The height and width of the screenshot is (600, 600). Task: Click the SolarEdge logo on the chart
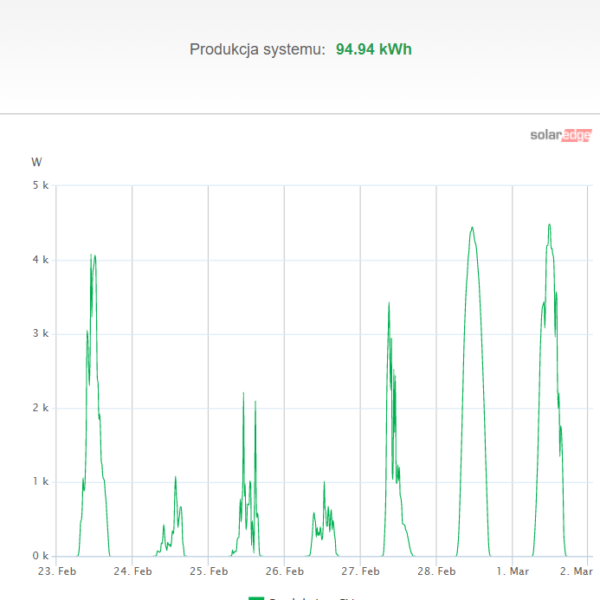[x=560, y=136]
